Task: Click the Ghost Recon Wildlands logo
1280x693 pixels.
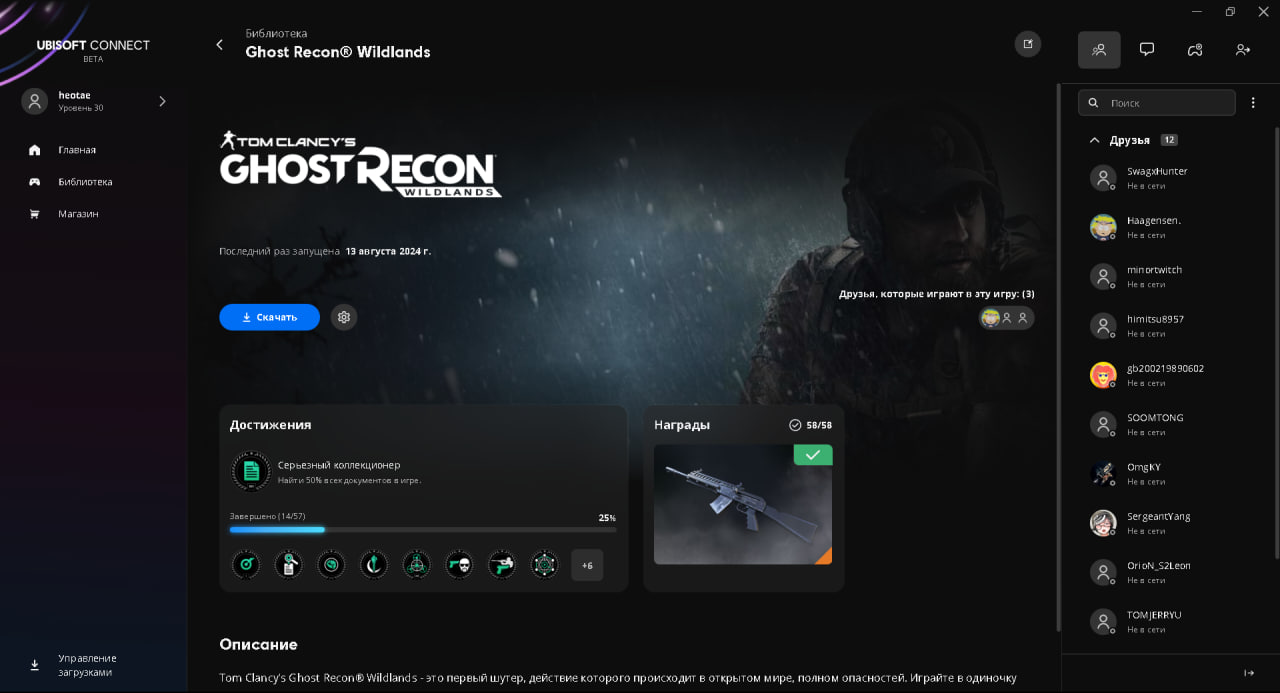Action: 360,163
